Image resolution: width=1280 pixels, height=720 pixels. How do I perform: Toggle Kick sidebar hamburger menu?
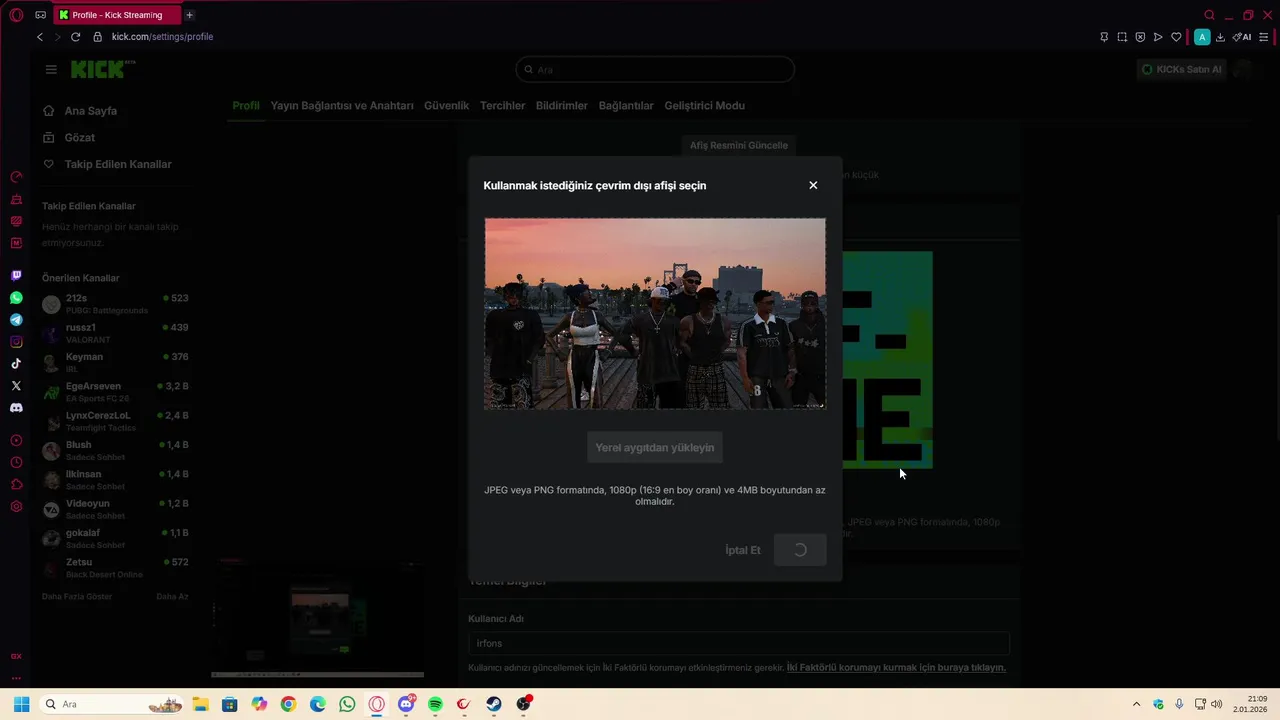[x=51, y=69]
